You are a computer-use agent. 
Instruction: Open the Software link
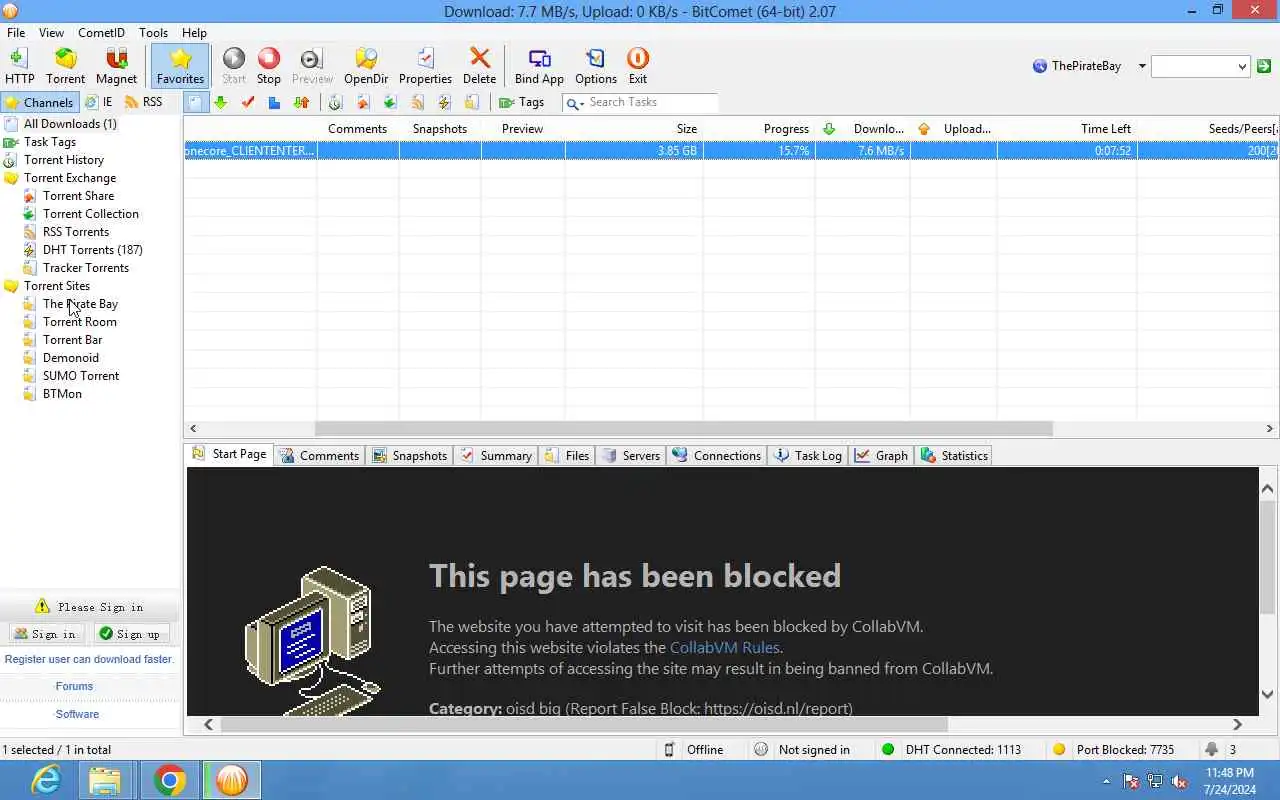tap(77, 714)
